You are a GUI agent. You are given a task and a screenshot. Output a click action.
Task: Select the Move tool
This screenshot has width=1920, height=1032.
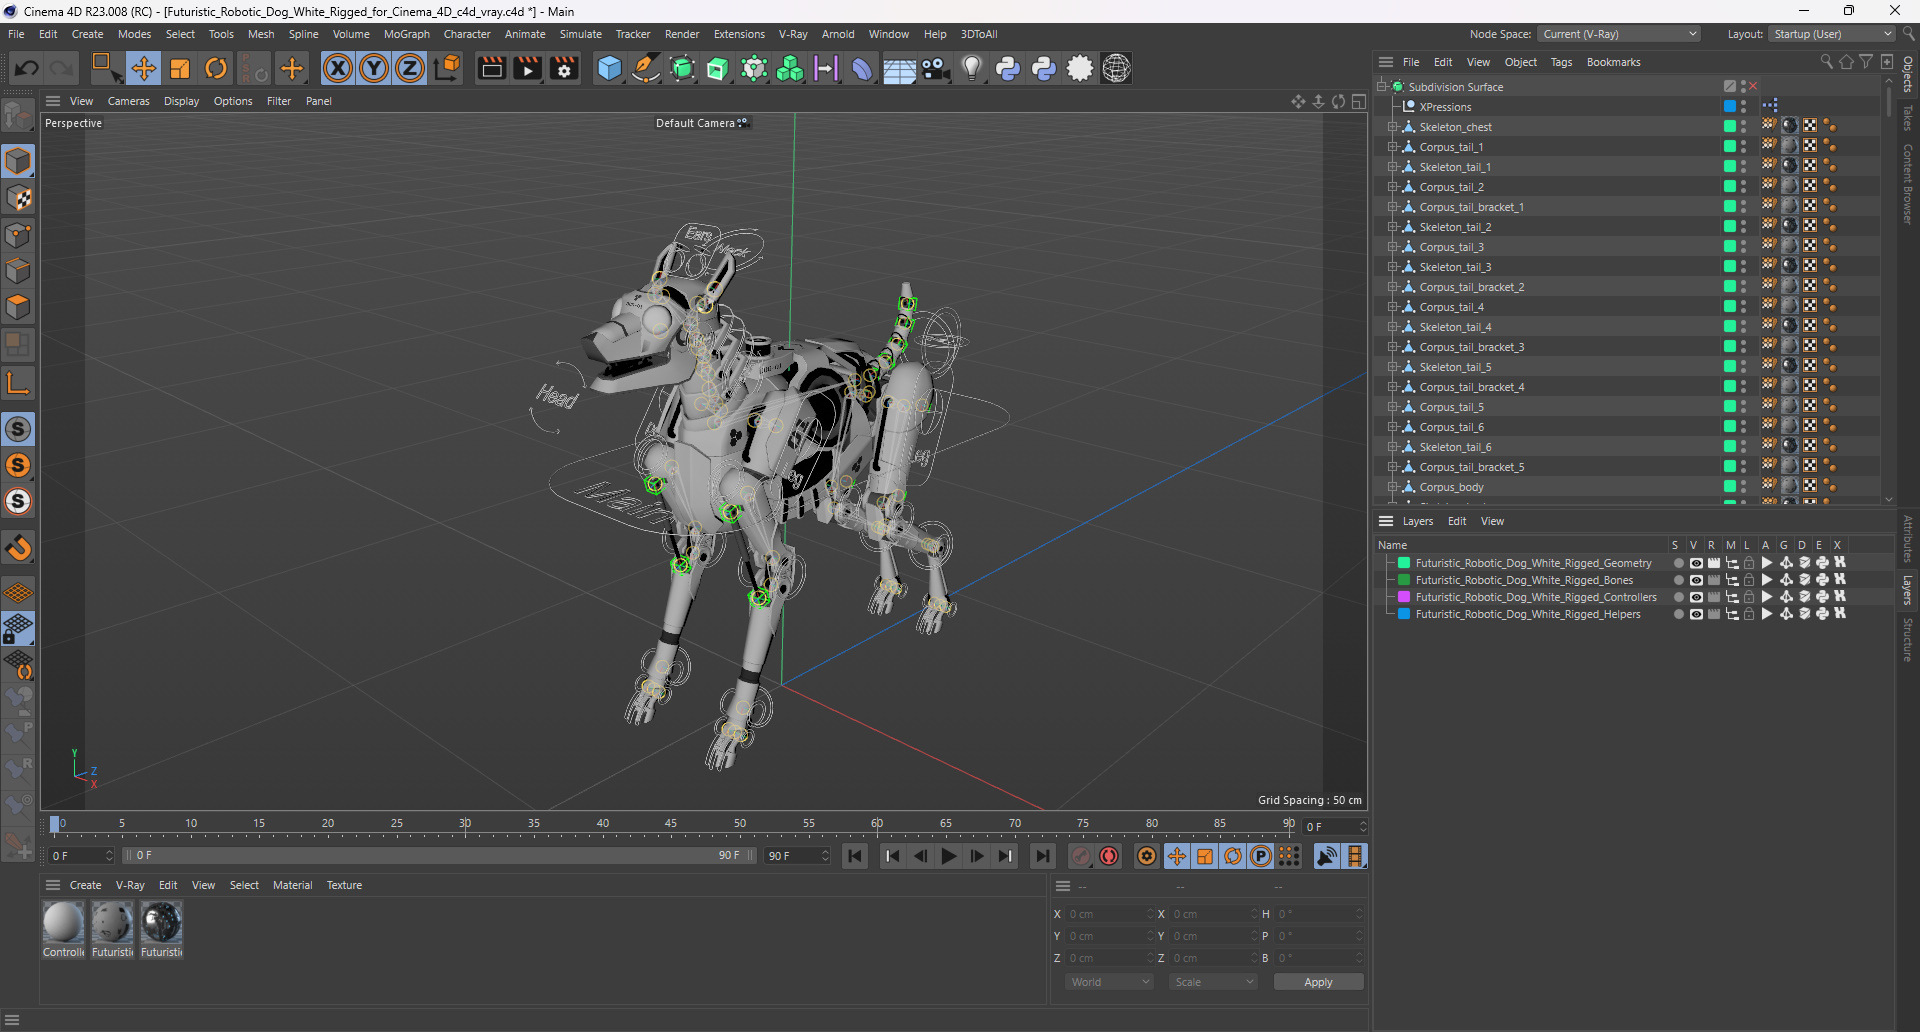[x=143, y=68]
